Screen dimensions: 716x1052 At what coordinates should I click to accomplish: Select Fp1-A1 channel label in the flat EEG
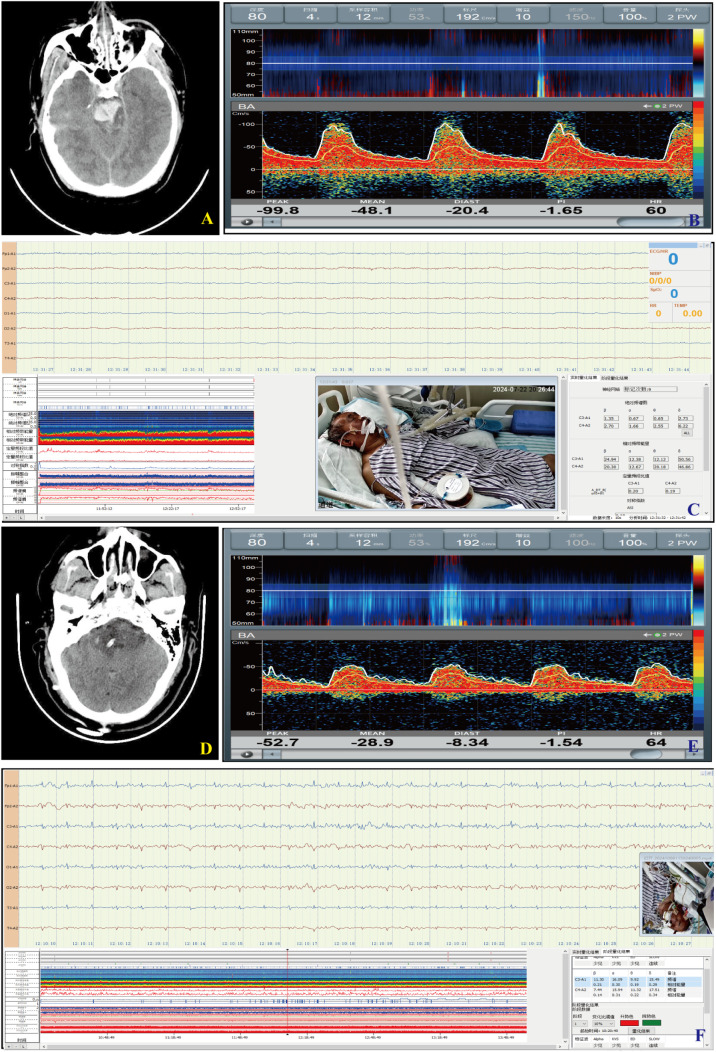pyautogui.click(x=9, y=254)
